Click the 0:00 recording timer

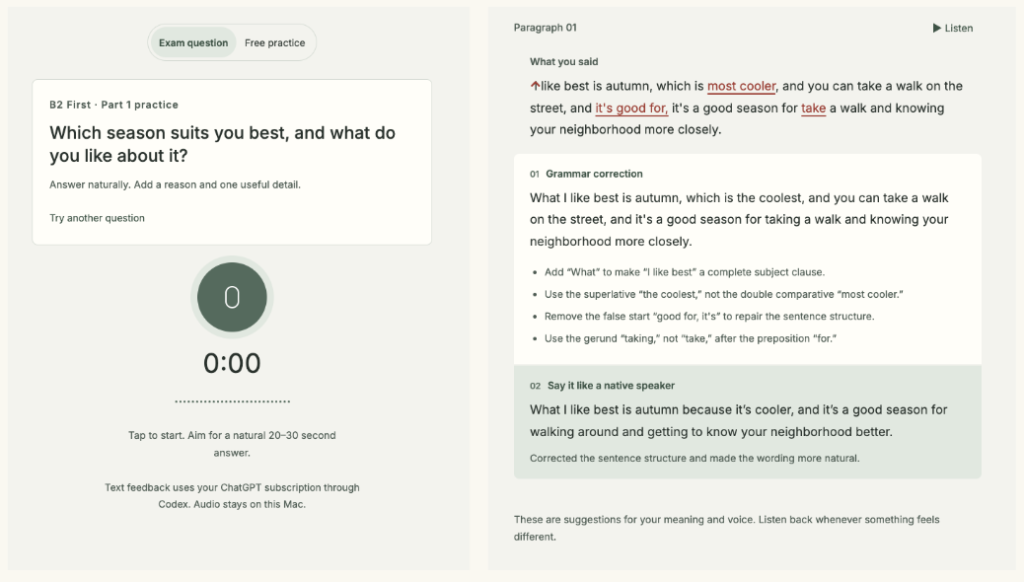coord(232,363)
